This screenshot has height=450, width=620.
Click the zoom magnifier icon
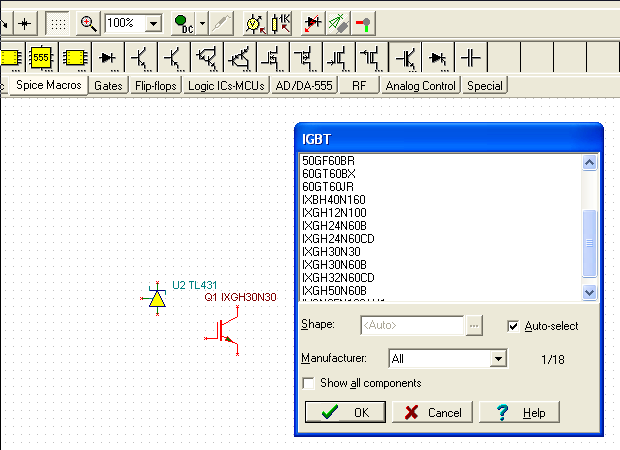88,24
